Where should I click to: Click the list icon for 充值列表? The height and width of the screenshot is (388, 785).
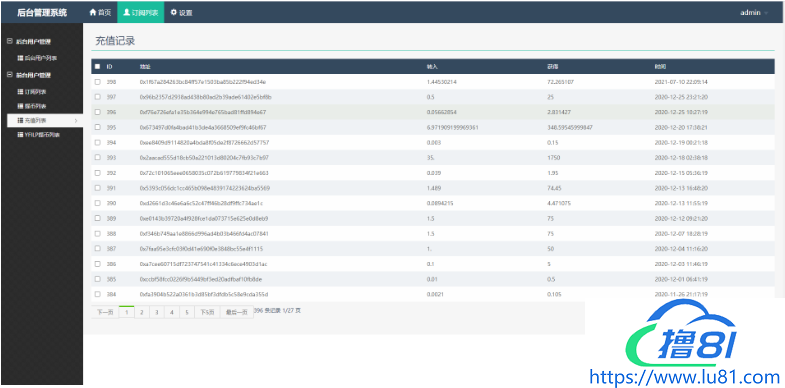pyautogui.click(x=21, y=120)
